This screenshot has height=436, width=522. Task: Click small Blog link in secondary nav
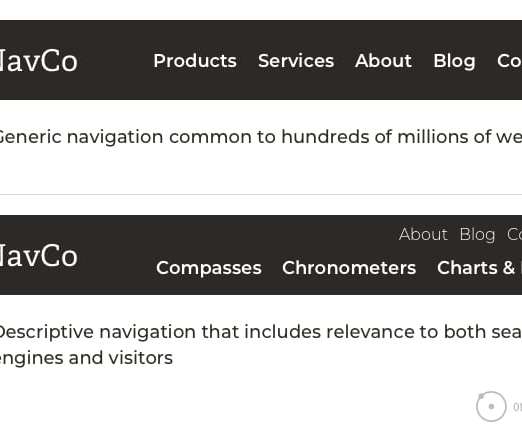[477, 235]
